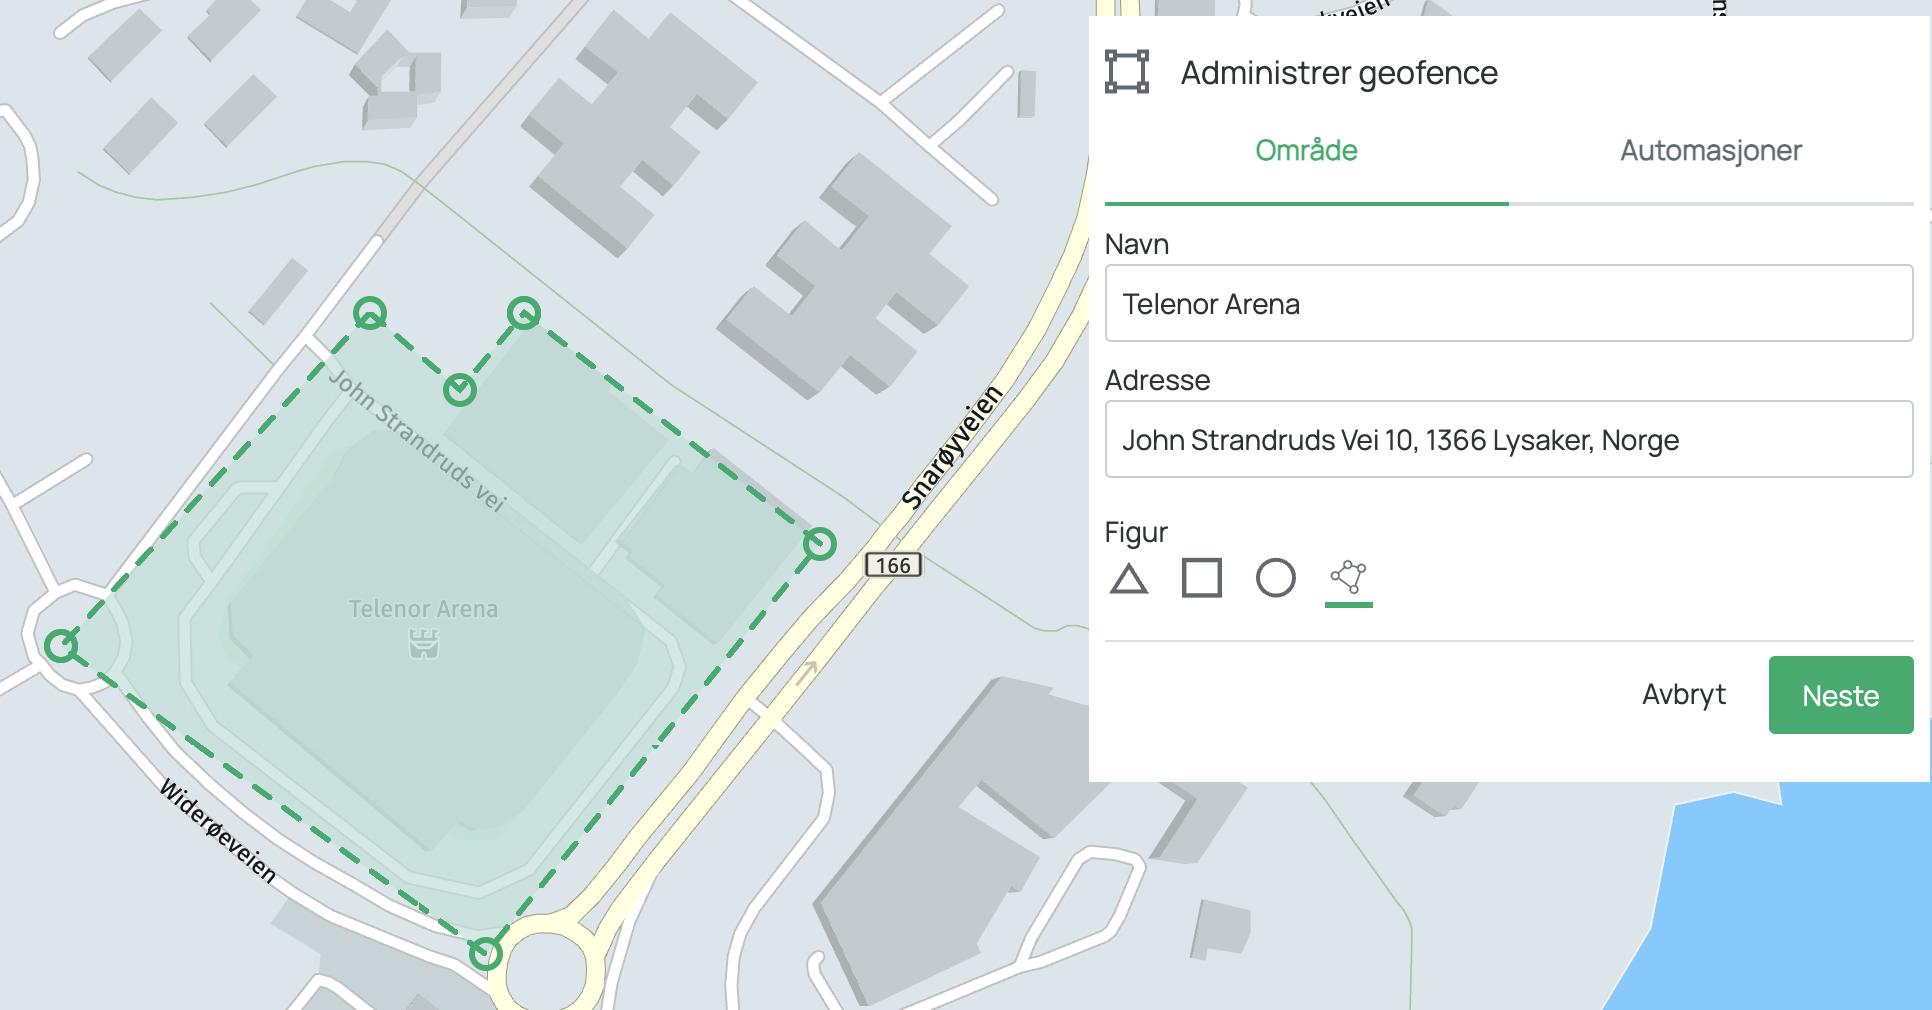Click the Adresse label
Screen dimensions: 1932x1010
(x=1157, y=380)
